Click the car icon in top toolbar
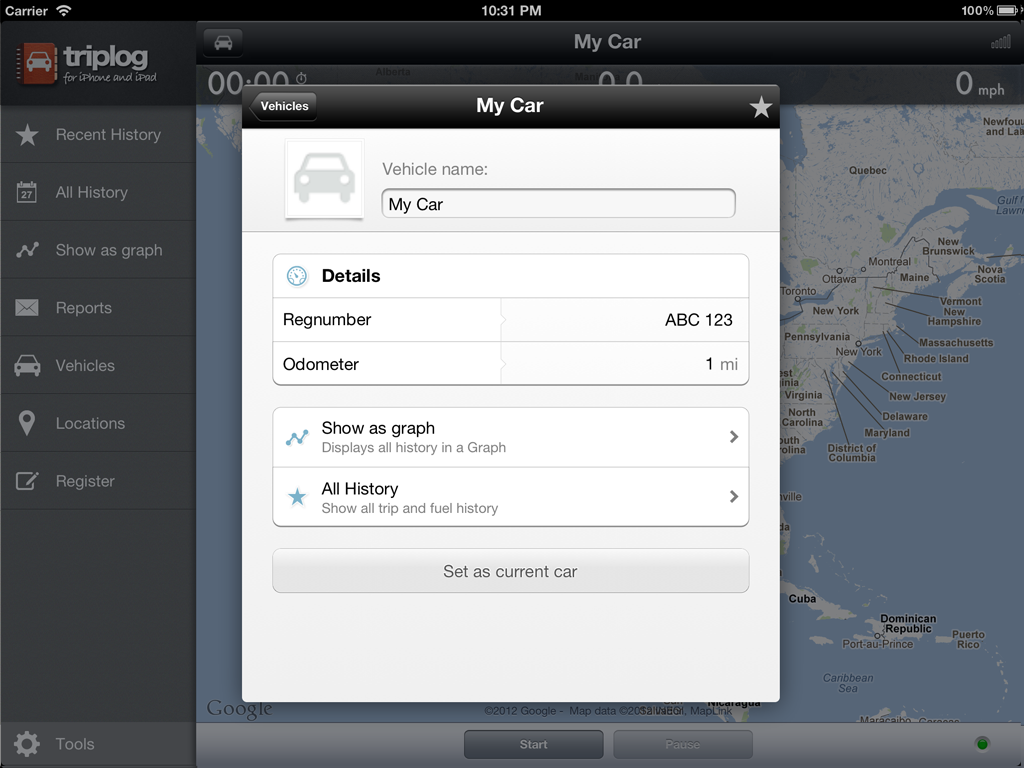 (x=223, y=43)
